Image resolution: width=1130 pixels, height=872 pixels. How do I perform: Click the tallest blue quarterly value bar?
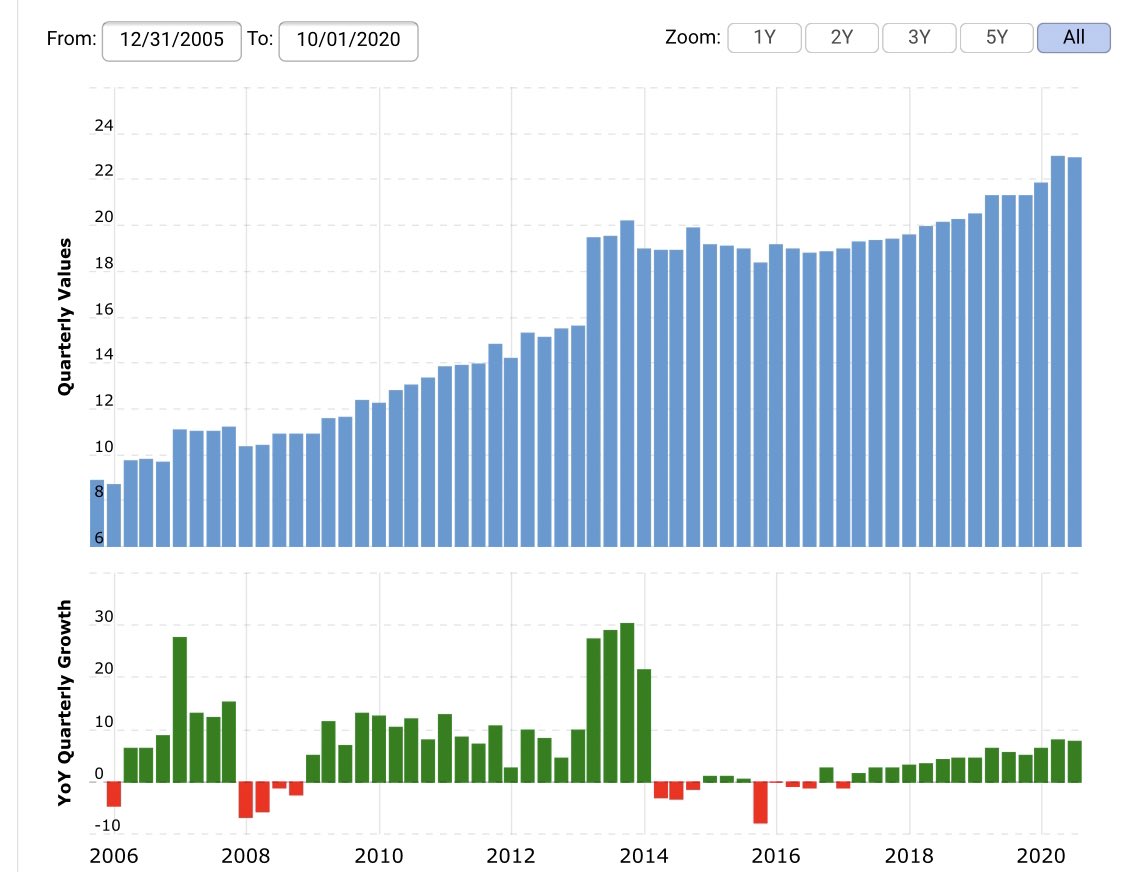point(1058,351)
